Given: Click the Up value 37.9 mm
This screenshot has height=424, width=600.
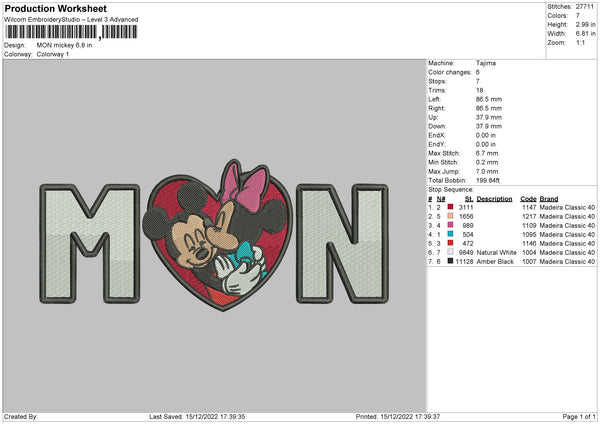Looking at the screenshot, I should pos(489,117).
